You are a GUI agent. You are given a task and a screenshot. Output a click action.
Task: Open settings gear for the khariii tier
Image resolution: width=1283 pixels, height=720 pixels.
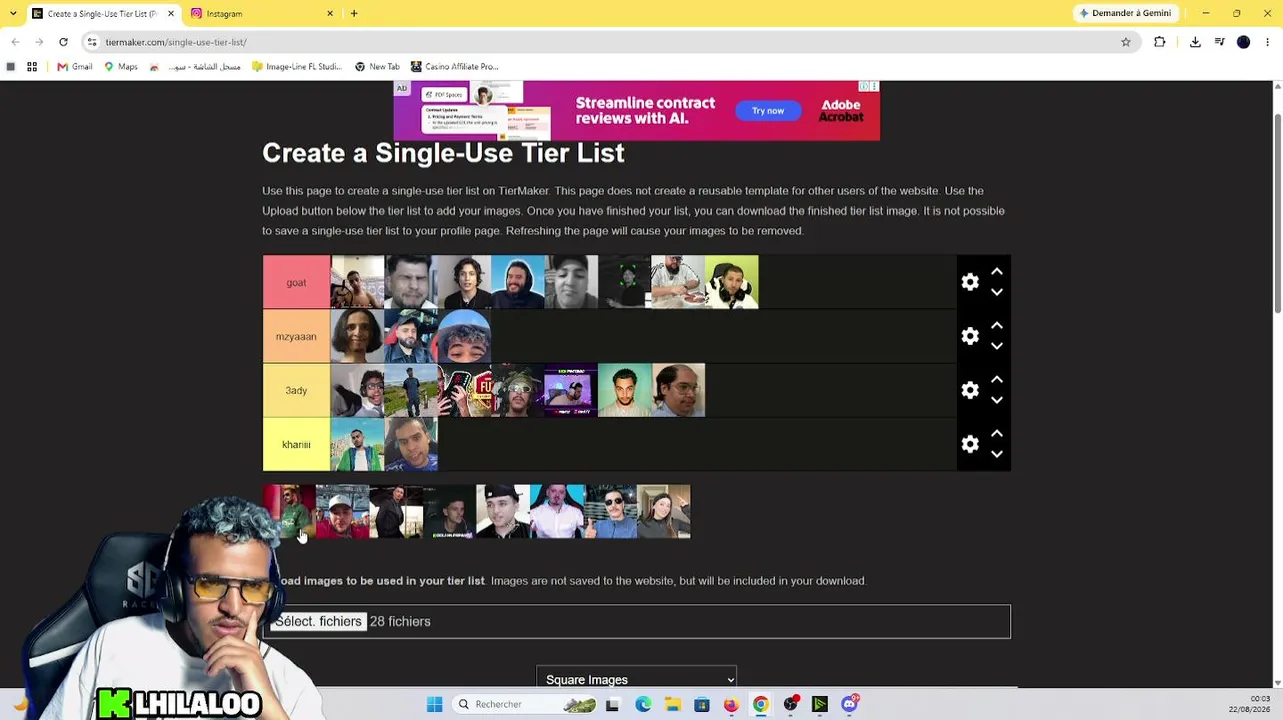click(x=970, y=444)
